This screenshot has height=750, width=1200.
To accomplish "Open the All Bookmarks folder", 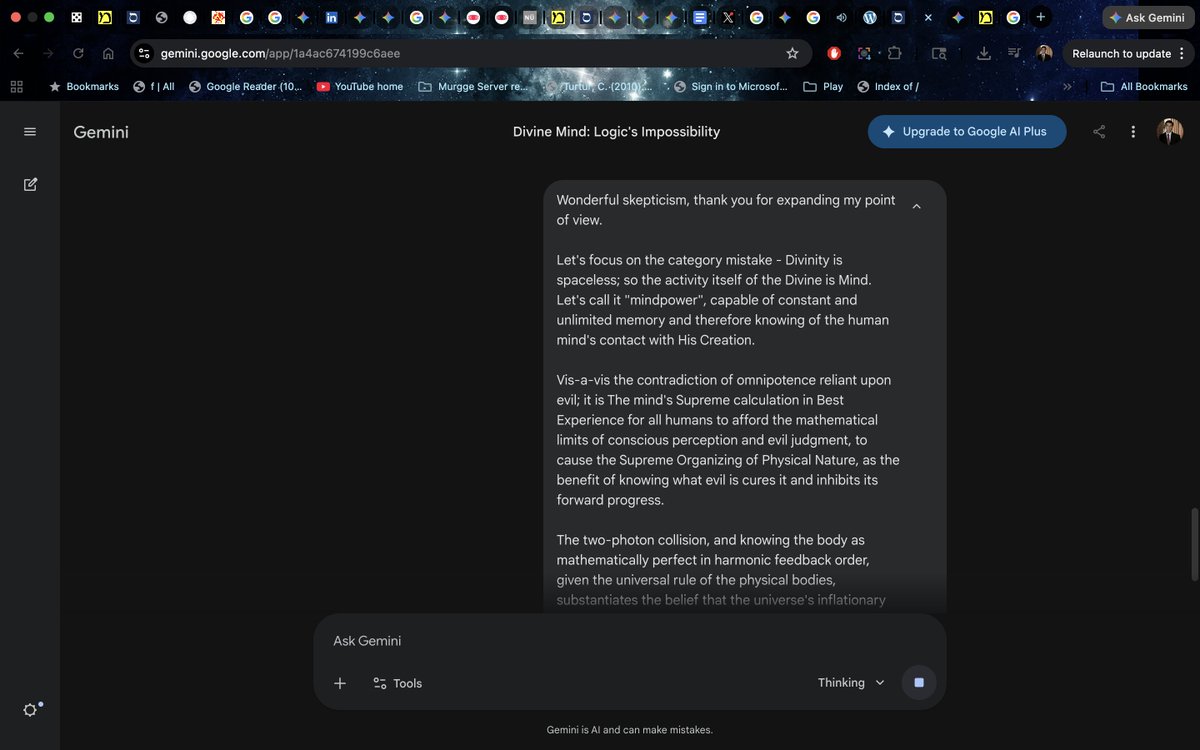I will [x=1144, y=87].
